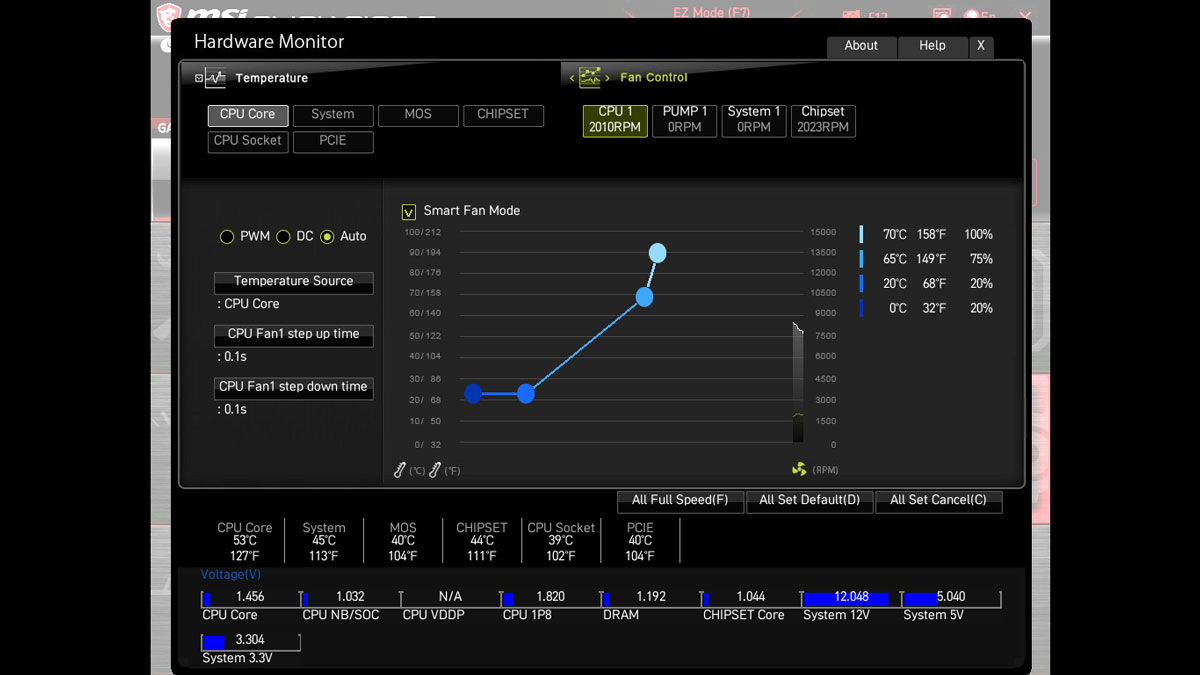
Task: Click the CPU NB/SOC 1.032 voltage bar
Action: click(x=350, y=598)
